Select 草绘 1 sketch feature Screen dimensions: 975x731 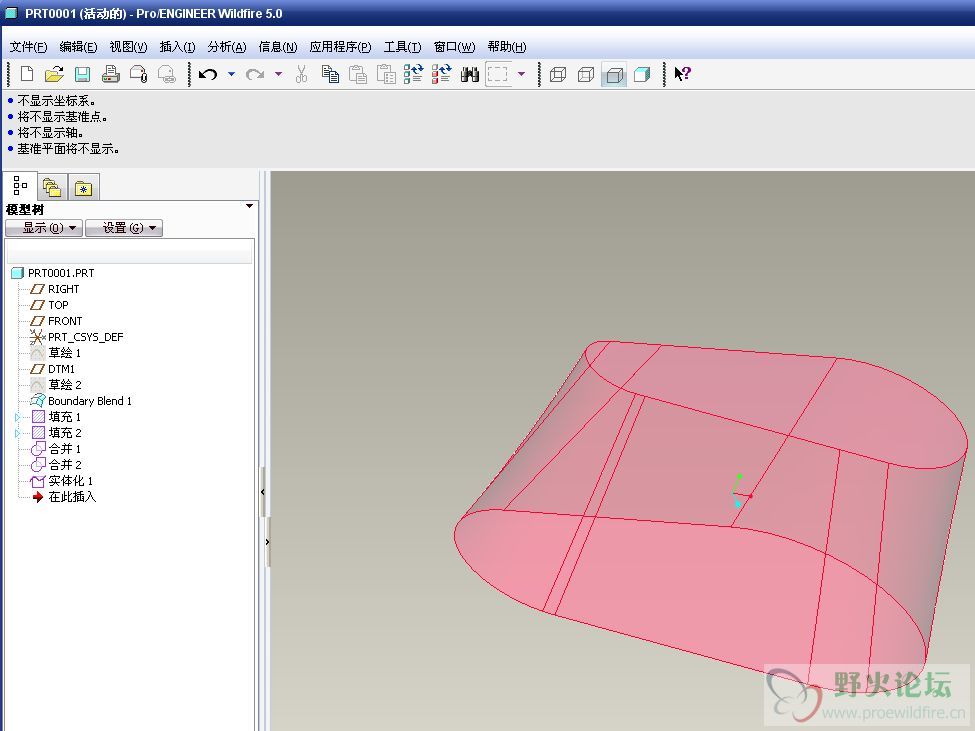tap(64, 353)
